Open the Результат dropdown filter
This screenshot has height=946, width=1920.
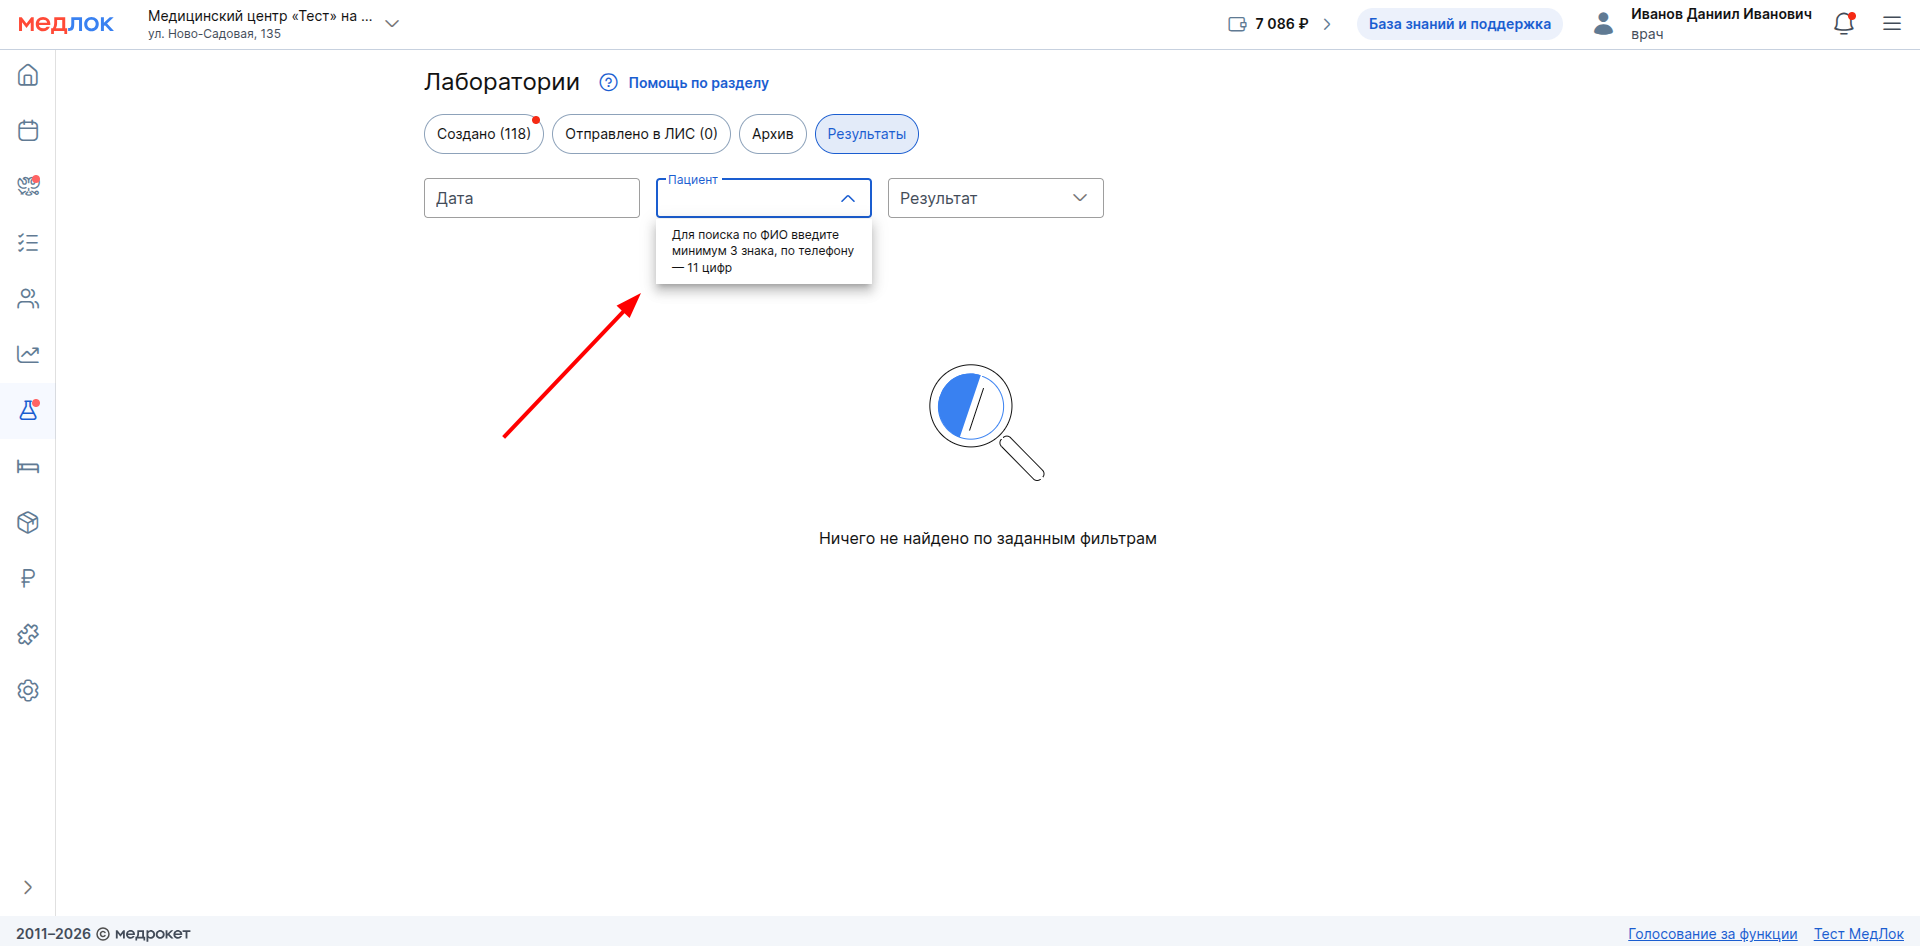coord(995,198)
